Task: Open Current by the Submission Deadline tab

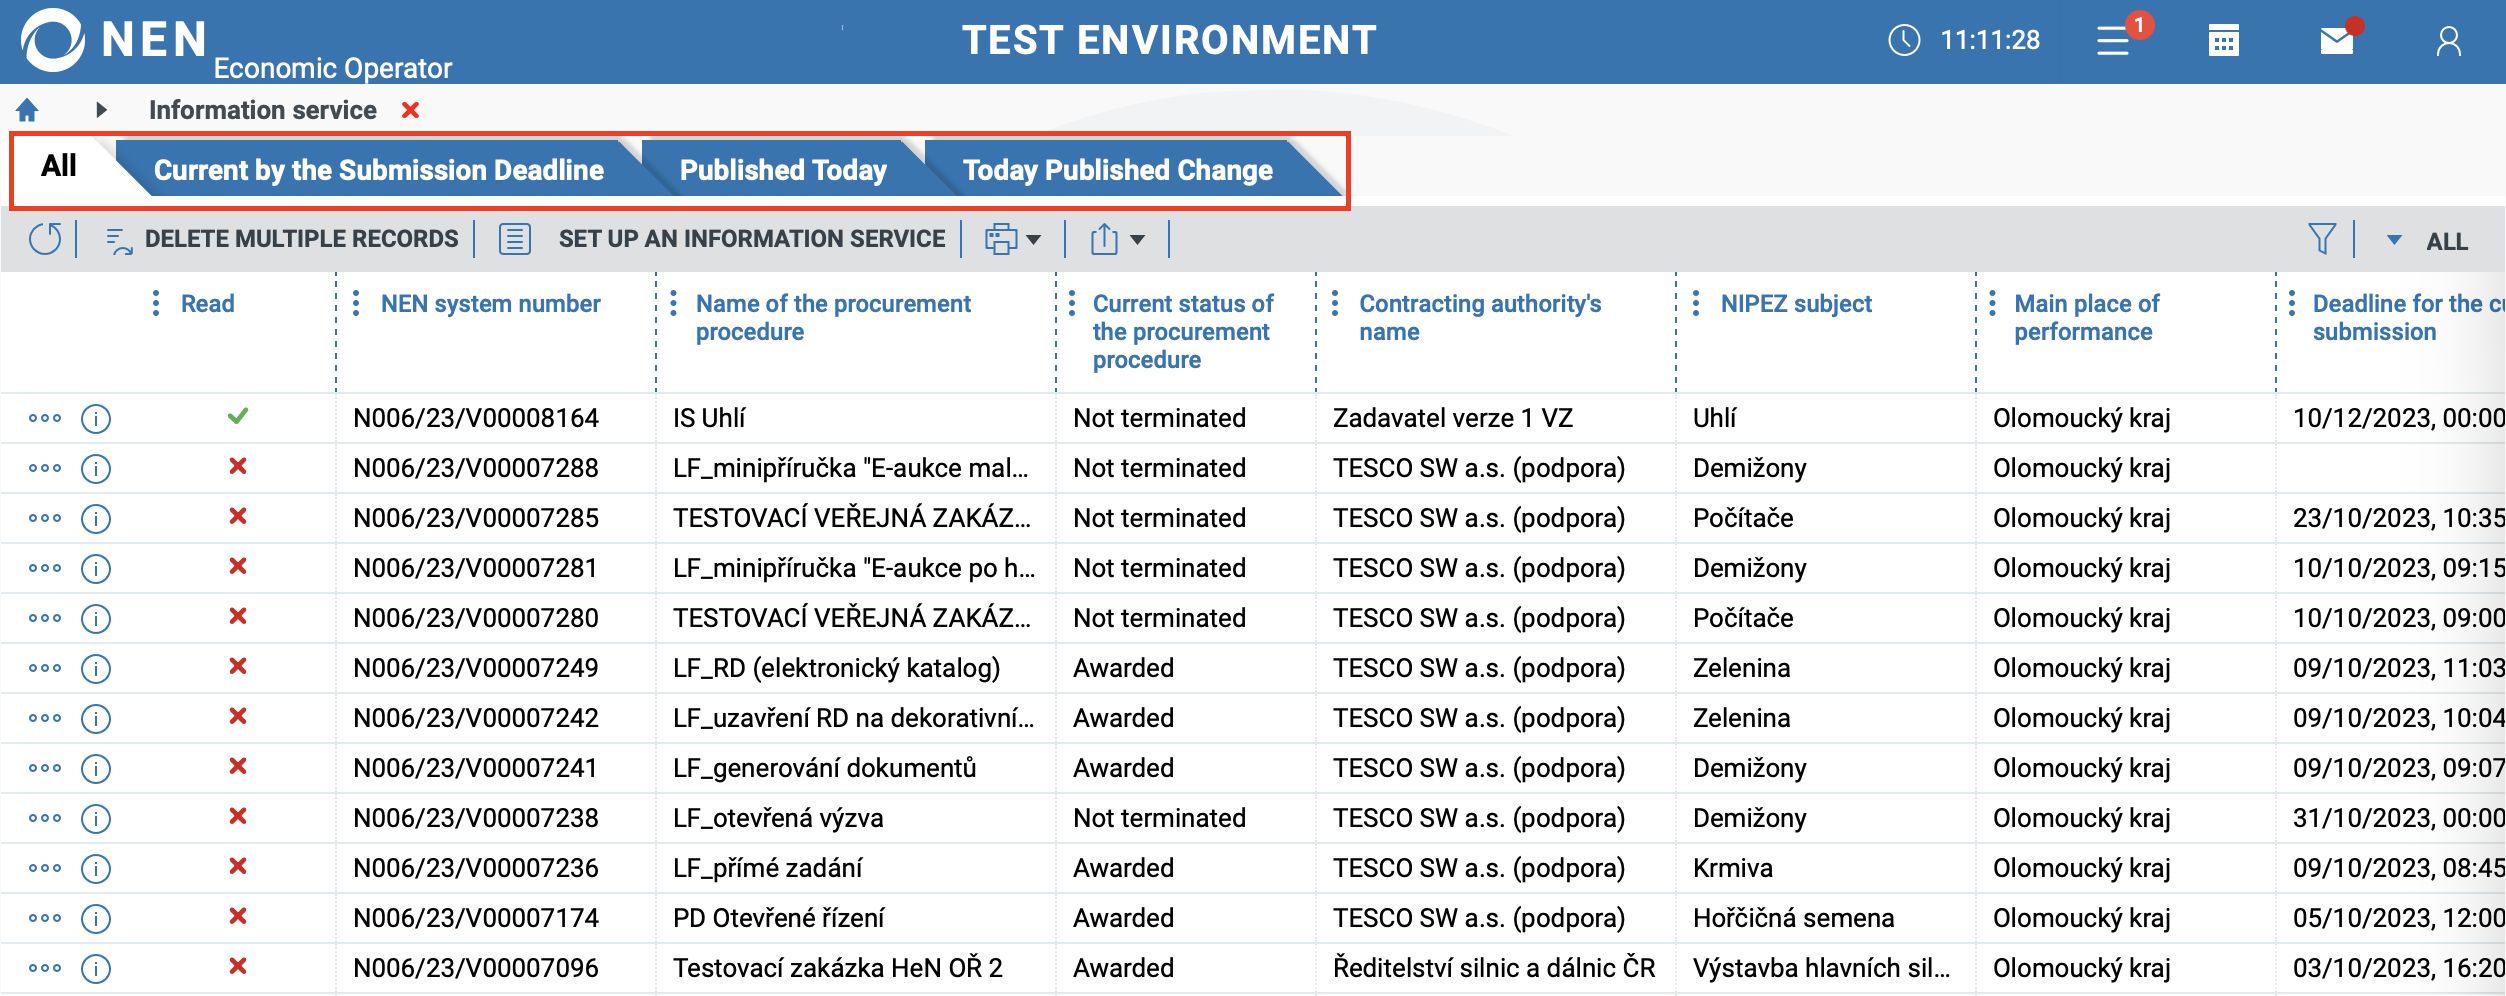Action: 378,170
